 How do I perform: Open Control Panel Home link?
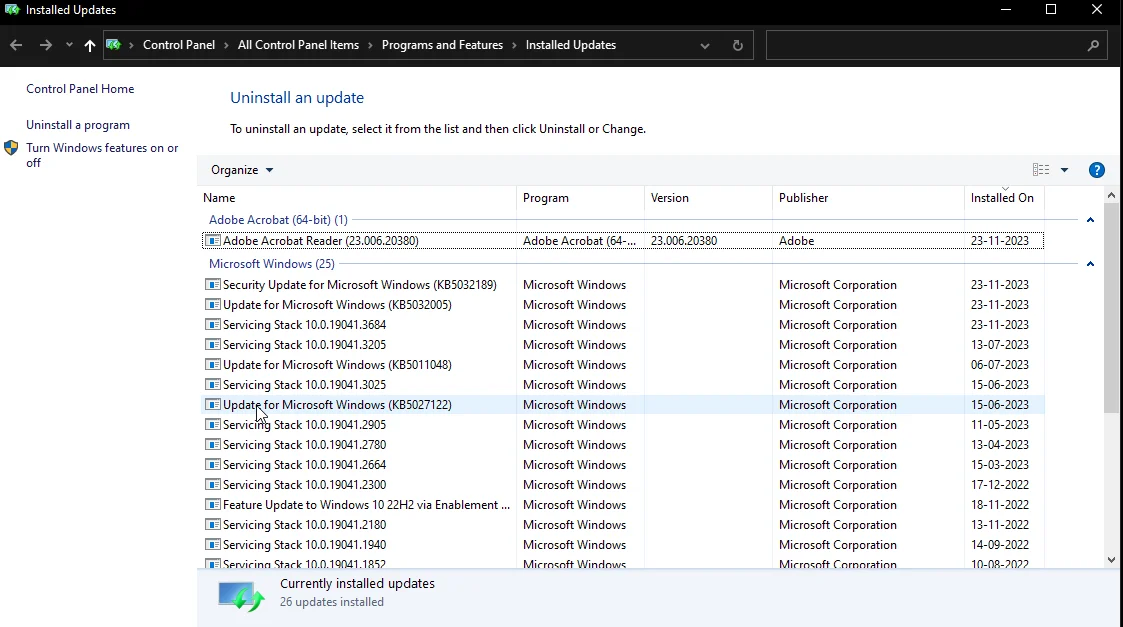[80, 89]
